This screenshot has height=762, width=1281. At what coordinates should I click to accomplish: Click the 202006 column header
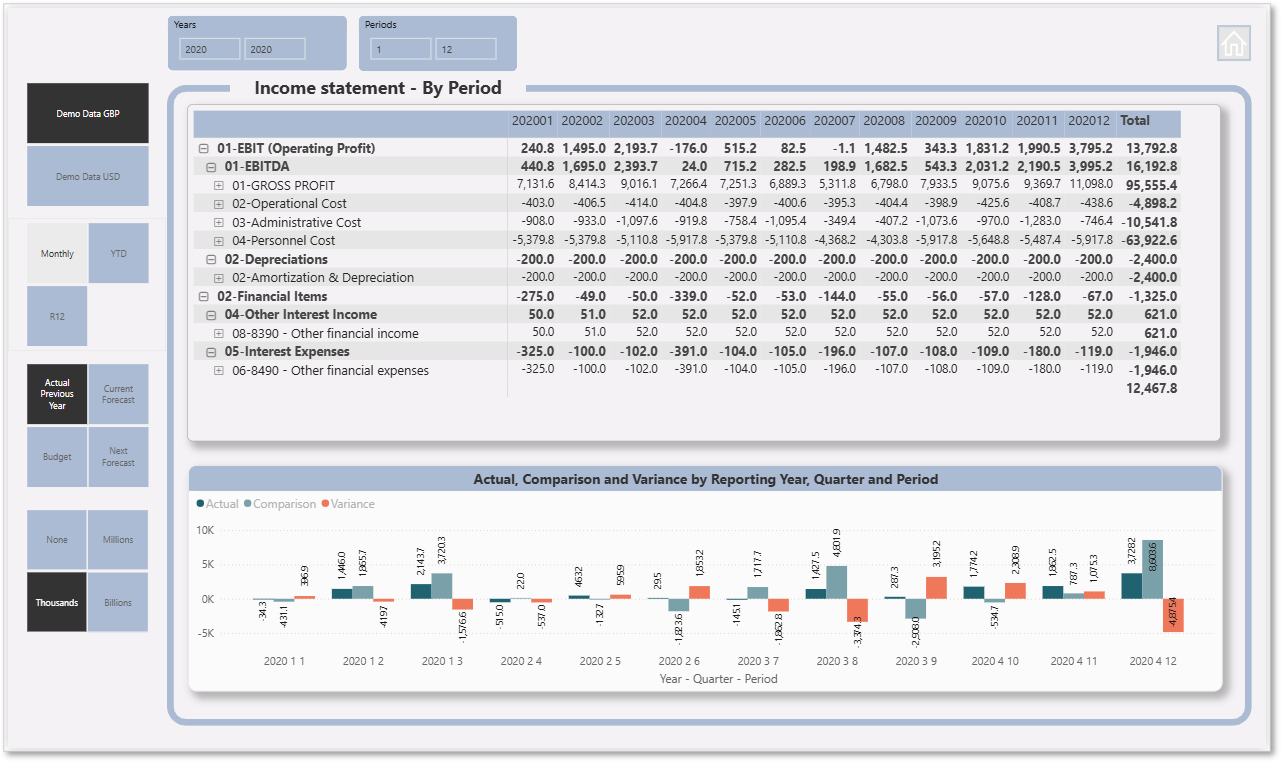point(785,120)
